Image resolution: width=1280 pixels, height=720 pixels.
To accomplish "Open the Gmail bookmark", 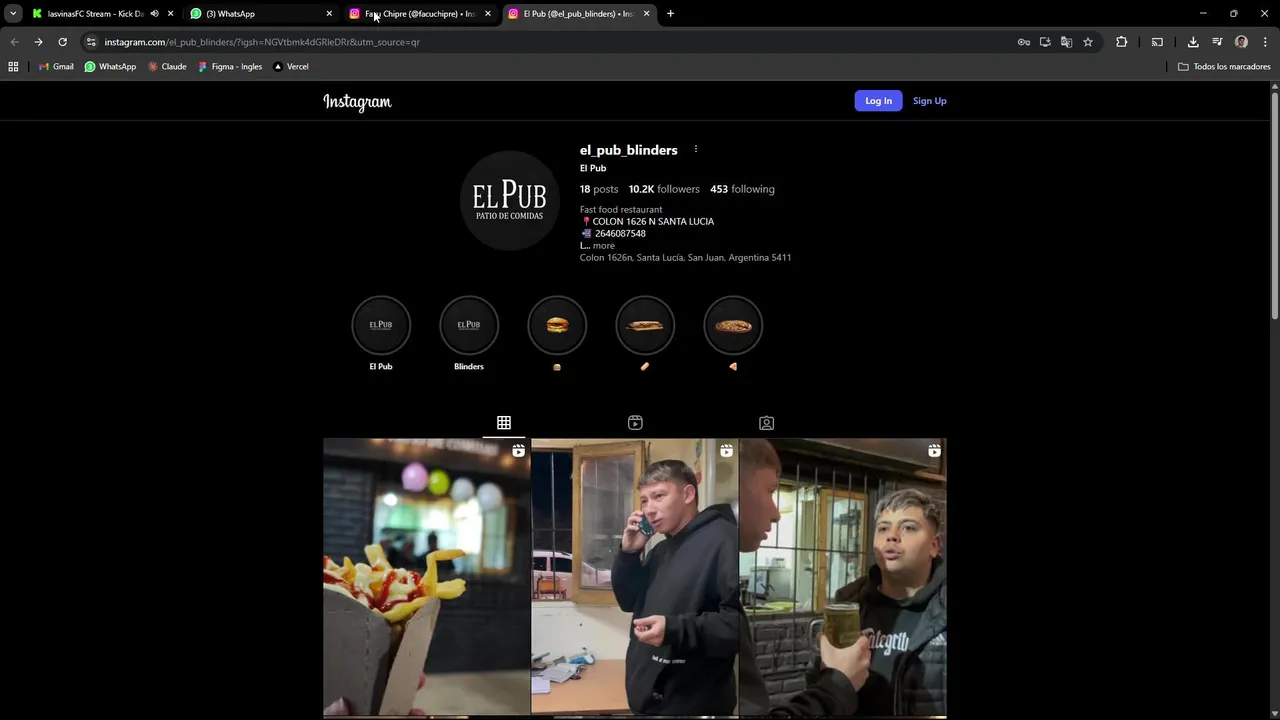I will tap(56, 67).
